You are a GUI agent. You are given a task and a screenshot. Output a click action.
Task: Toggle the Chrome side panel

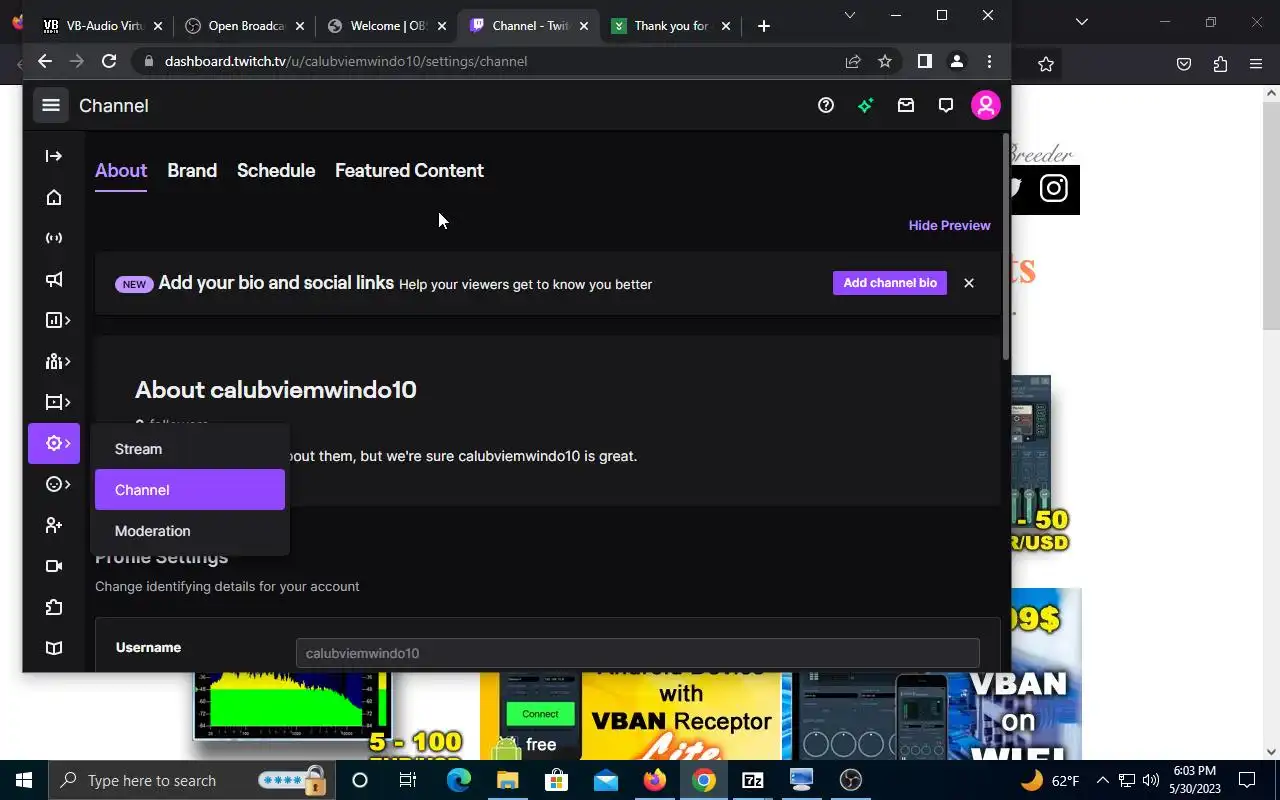pos(925,61)
